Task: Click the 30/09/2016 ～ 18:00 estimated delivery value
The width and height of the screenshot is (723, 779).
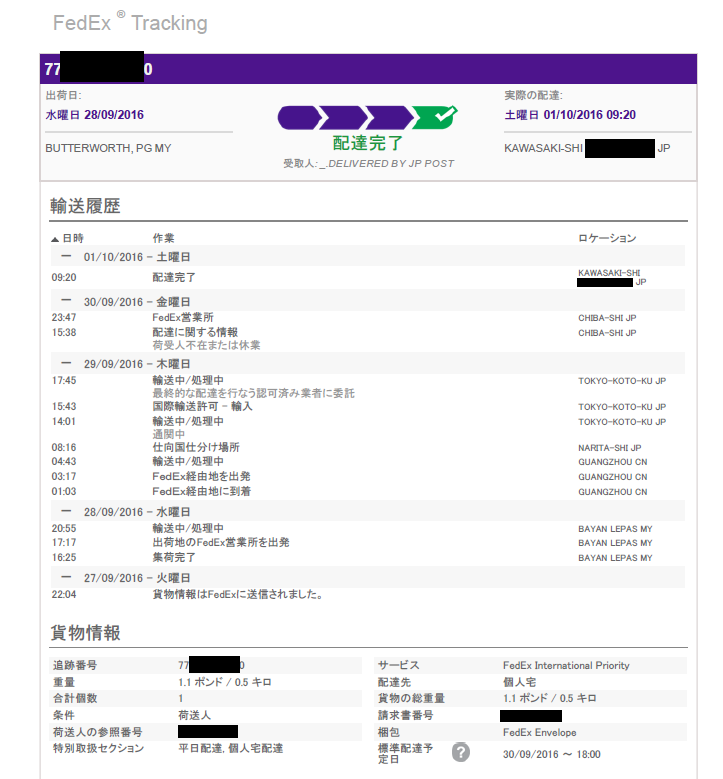Action: click(x=551, y=754)
